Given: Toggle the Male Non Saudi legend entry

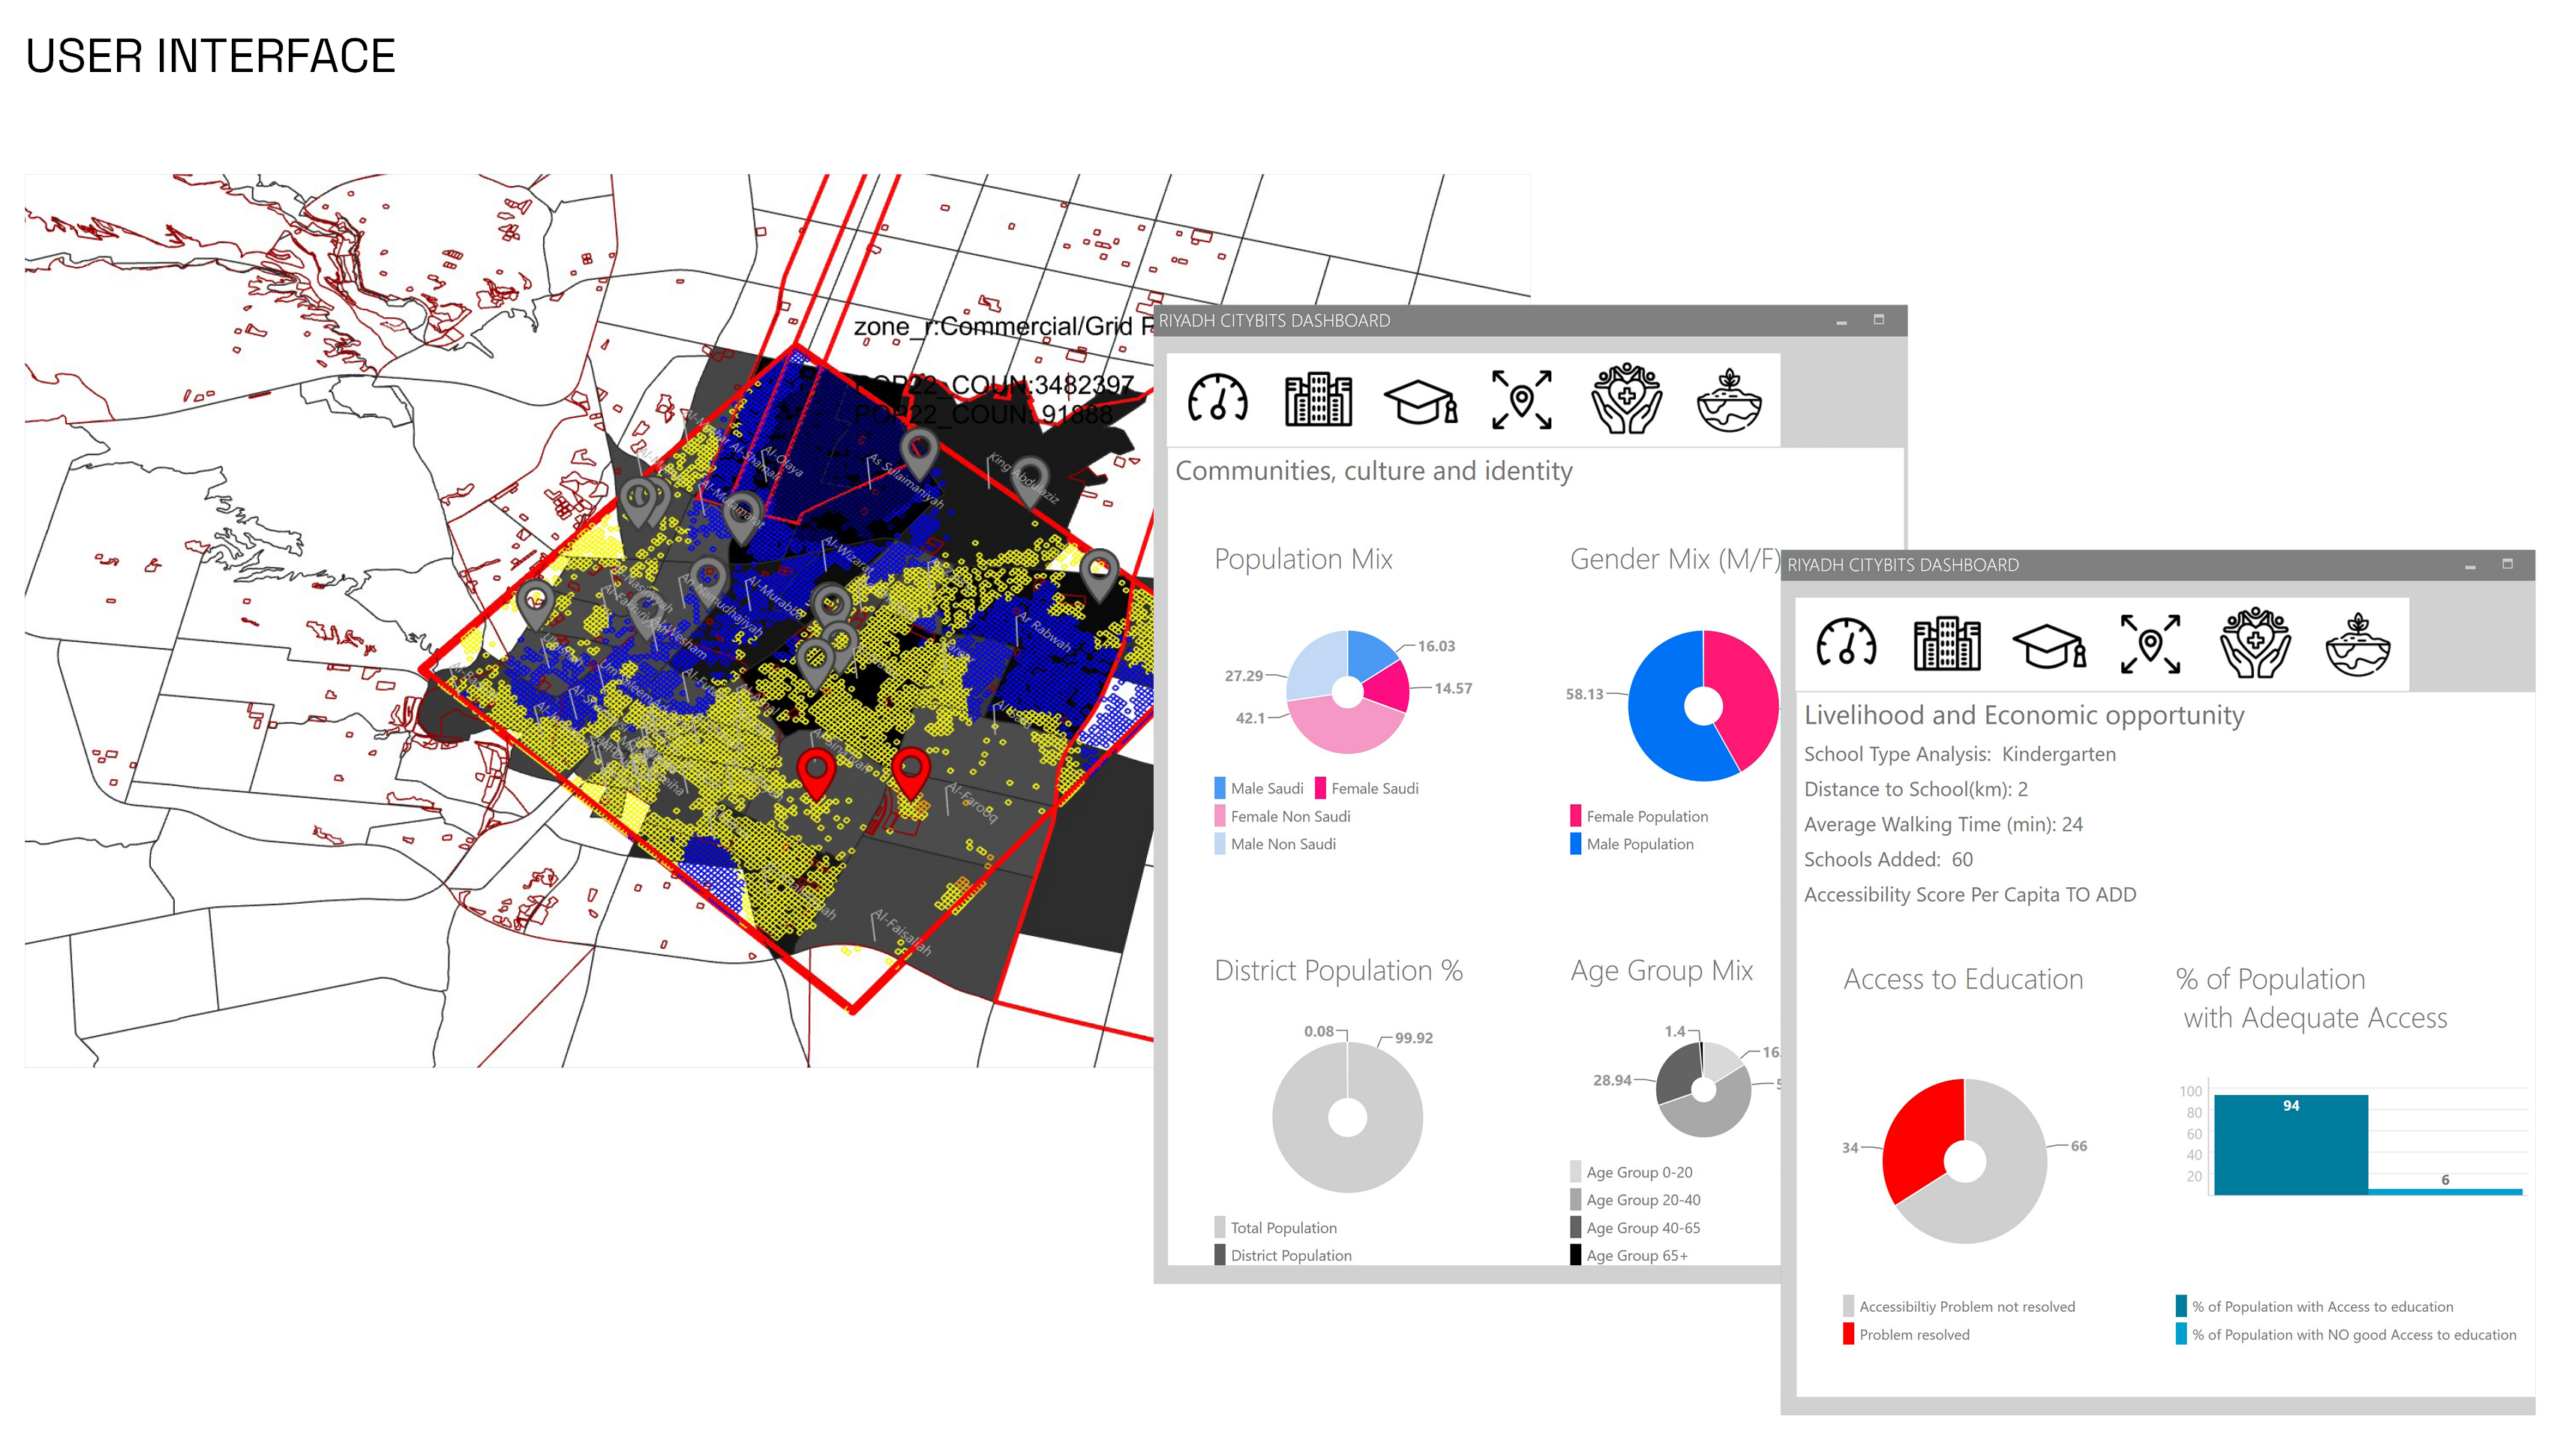Looking at the screenshot, I should click(x=1275, y=844).
